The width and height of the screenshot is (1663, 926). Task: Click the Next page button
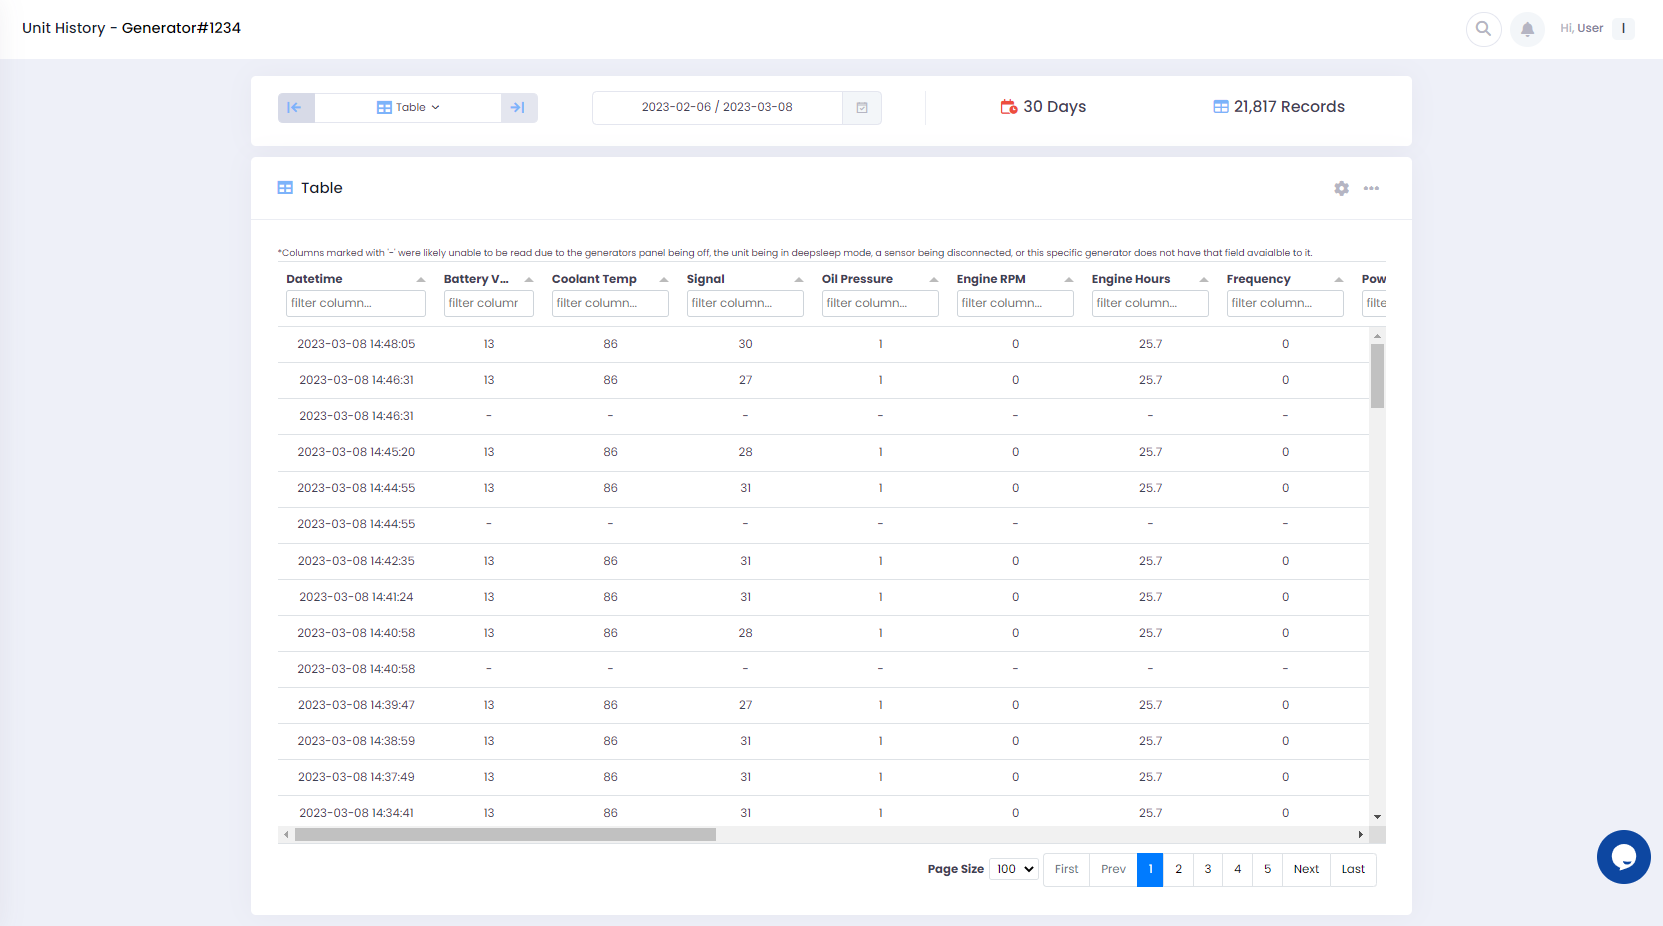[1306, 870]
